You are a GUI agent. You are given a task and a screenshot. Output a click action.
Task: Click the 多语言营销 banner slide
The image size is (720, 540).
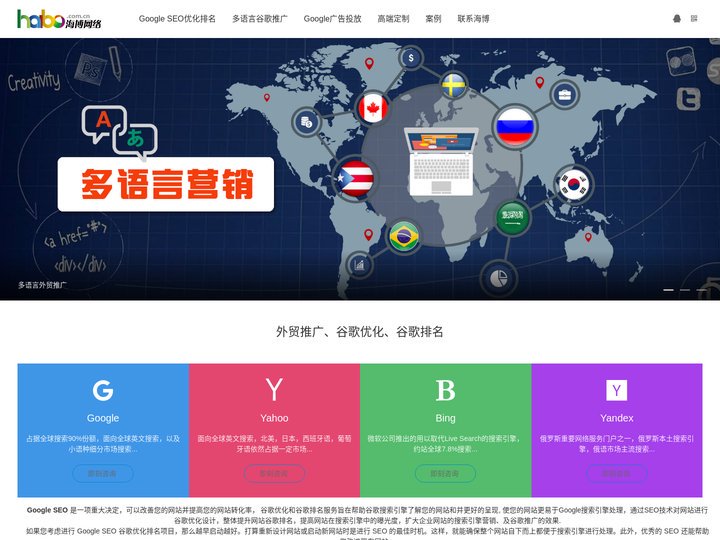tap(360, 169)
